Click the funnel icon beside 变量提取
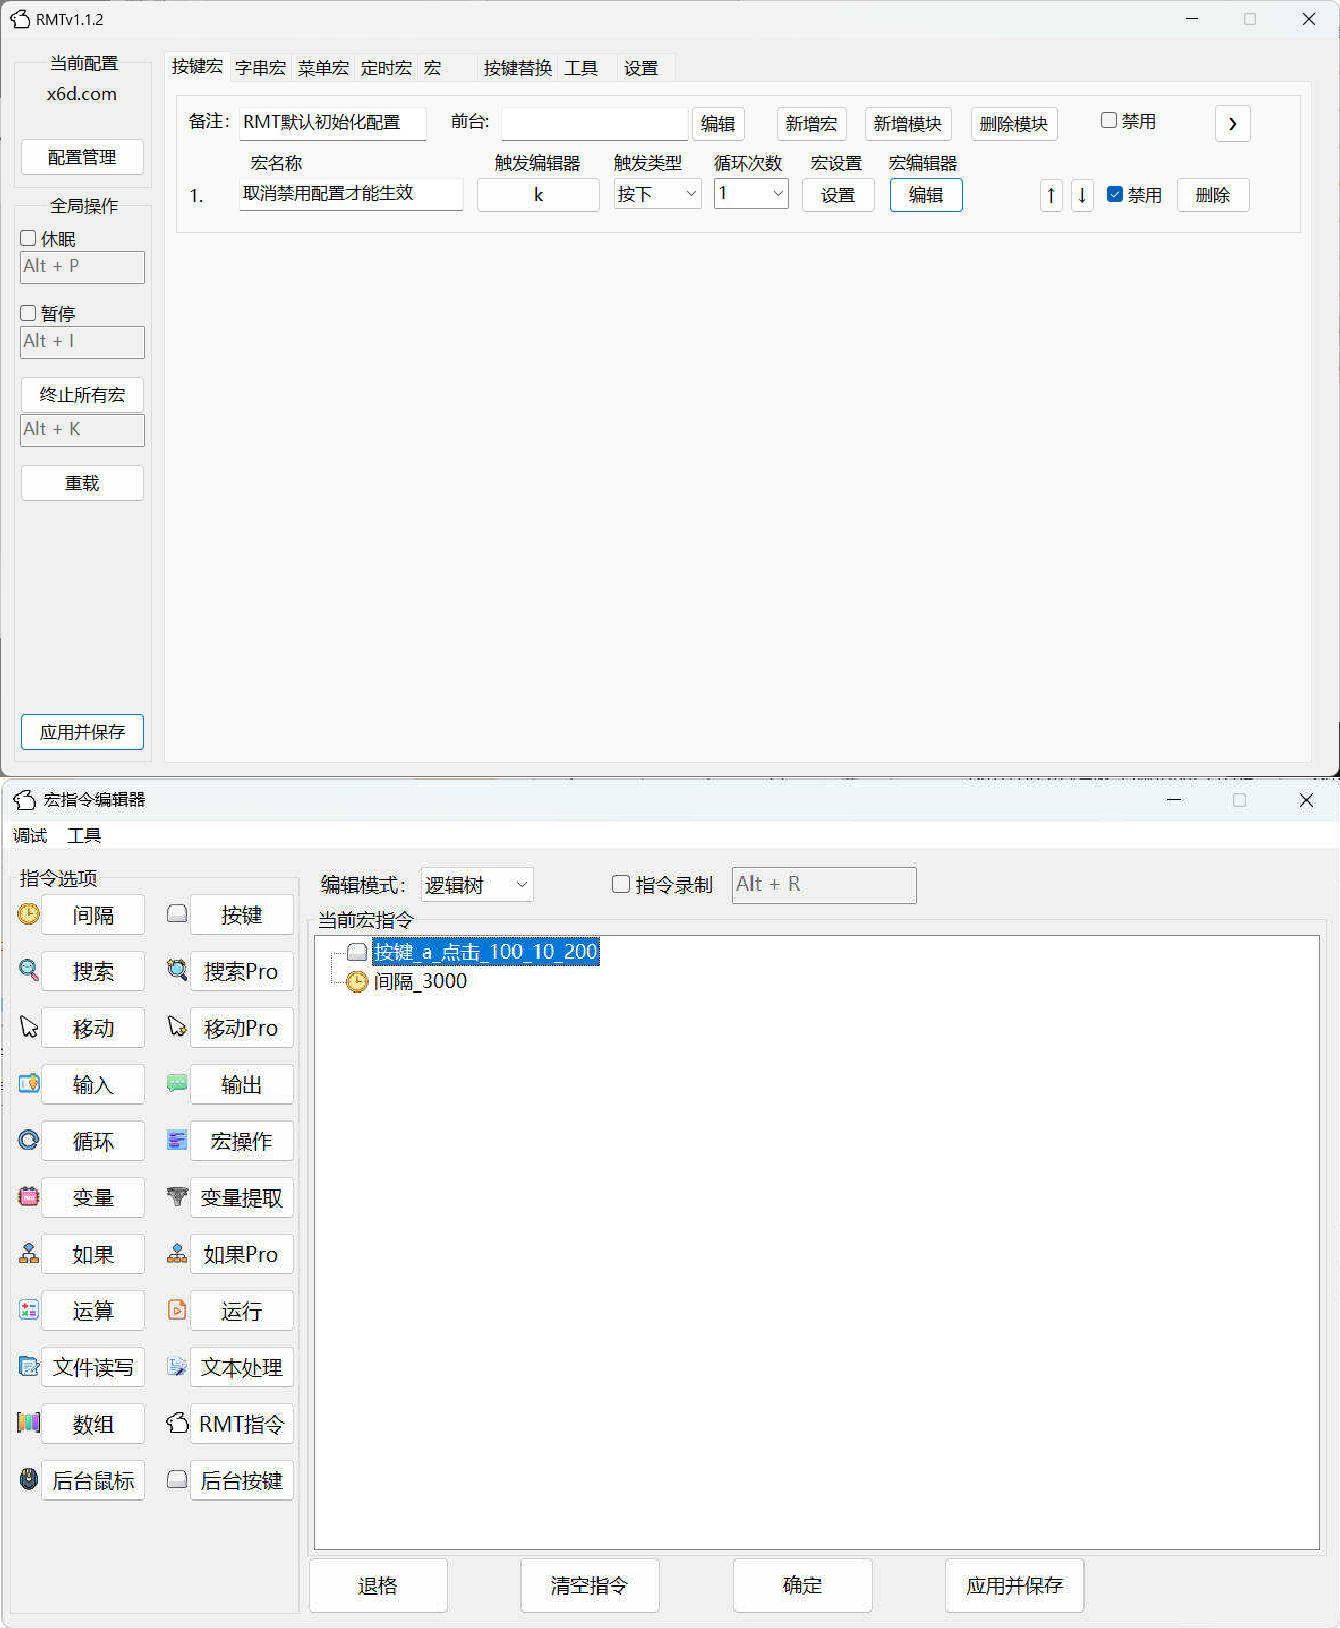 point(177,1196)
